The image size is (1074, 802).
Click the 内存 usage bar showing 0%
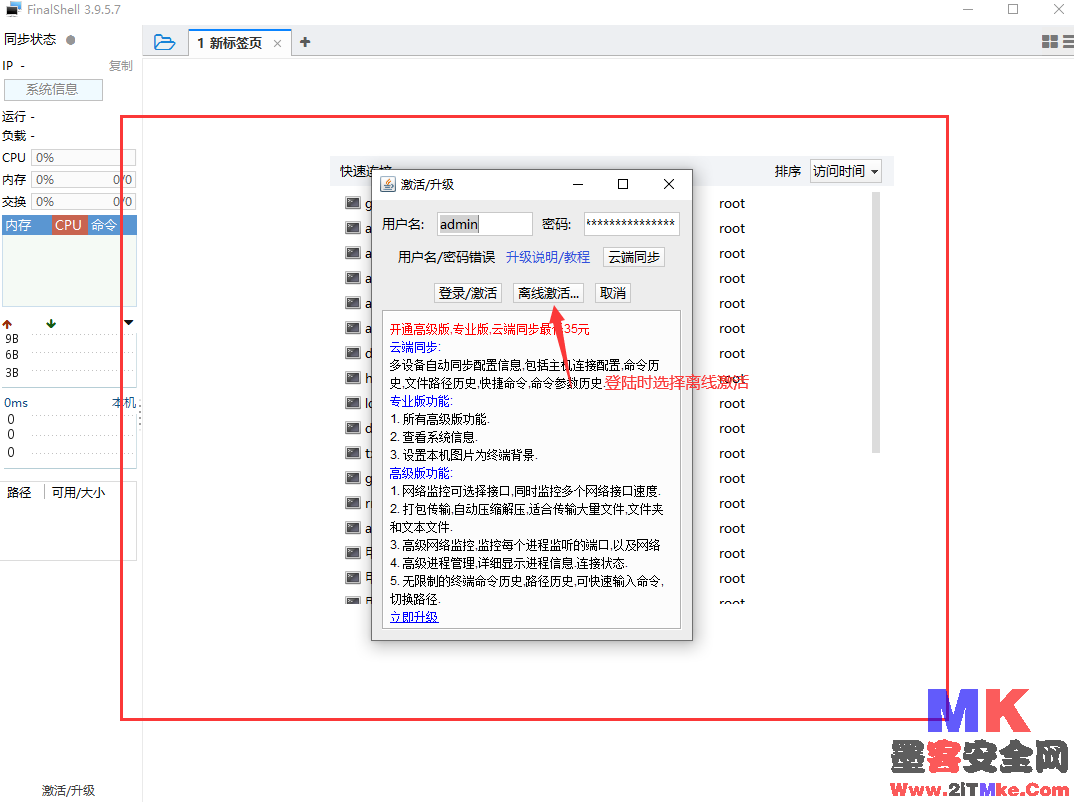[x=84, y=179]
